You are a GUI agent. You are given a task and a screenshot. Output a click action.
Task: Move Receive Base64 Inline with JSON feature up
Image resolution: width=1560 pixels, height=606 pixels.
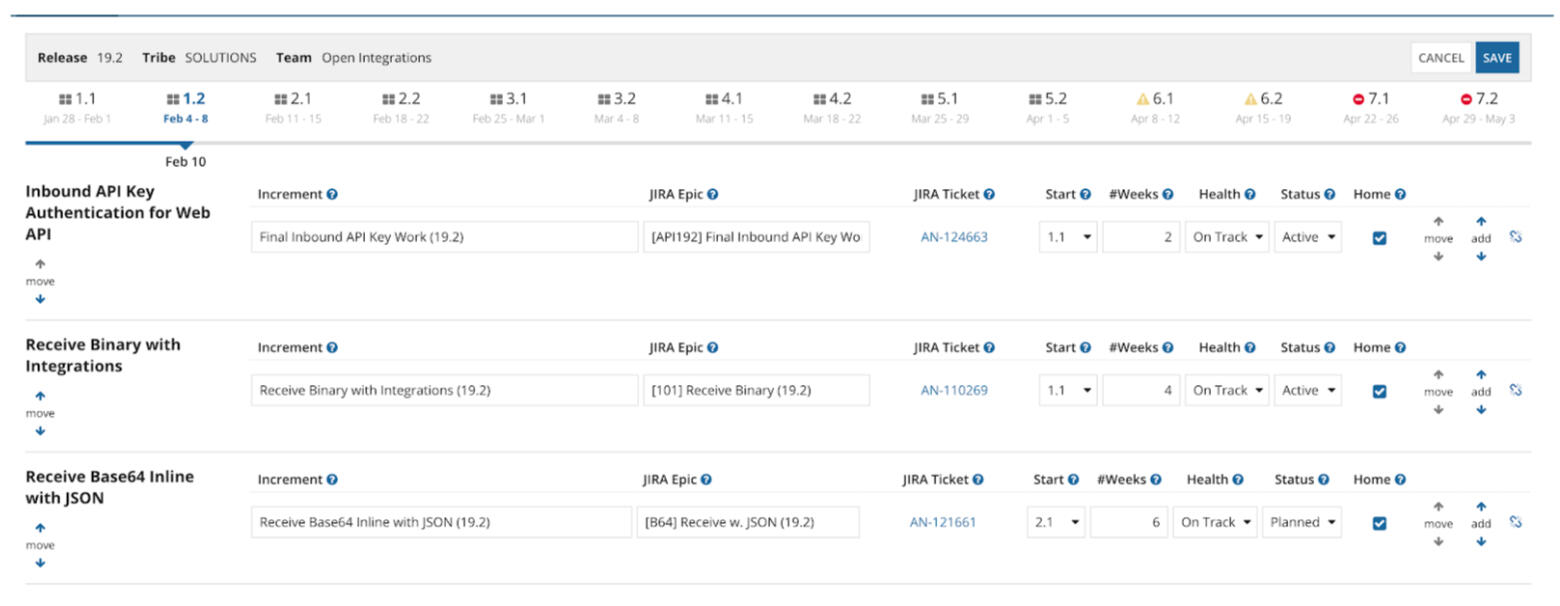click(x=40, y=528)
